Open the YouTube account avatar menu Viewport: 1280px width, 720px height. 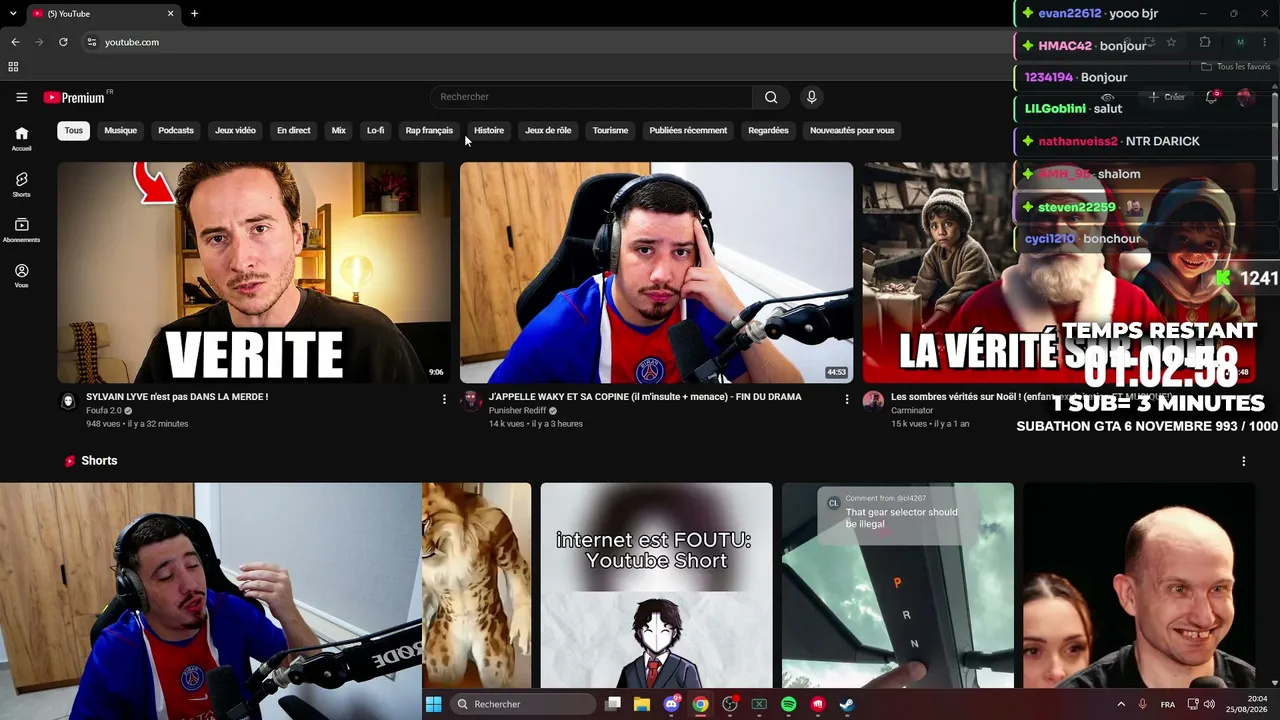click(x=1245, y=97)
